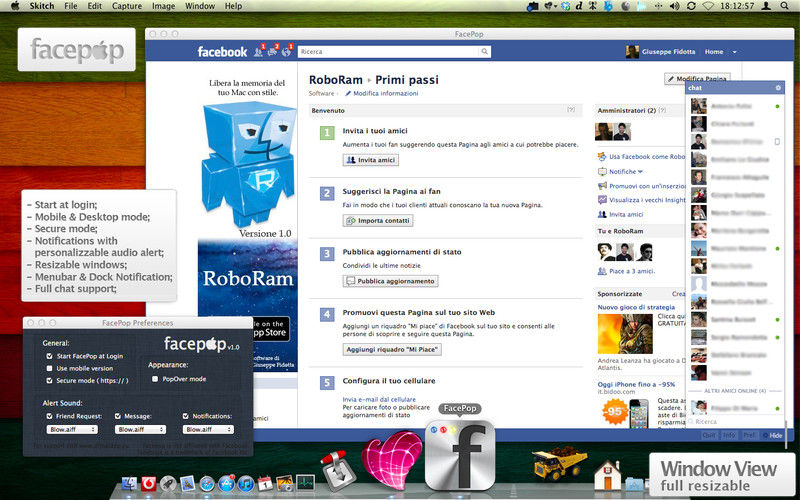Open Spotlight search in menu bar

[784, 6]
